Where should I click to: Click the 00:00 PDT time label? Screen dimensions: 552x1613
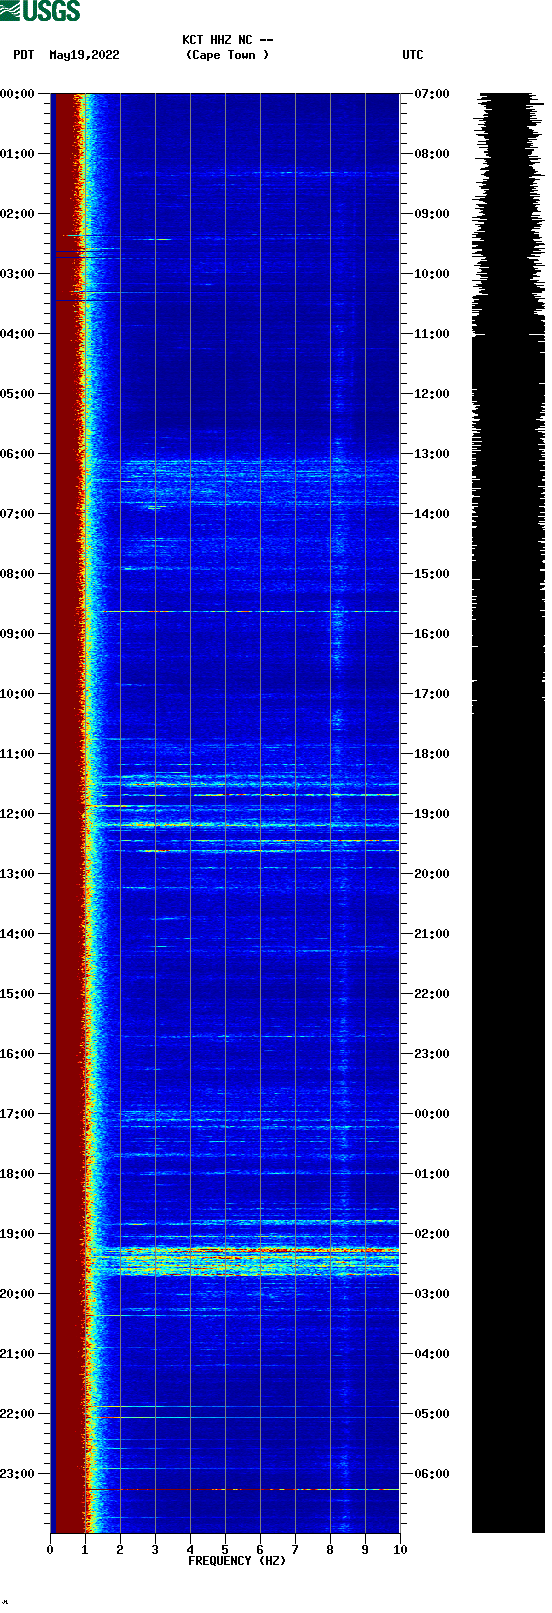point(17,94)
